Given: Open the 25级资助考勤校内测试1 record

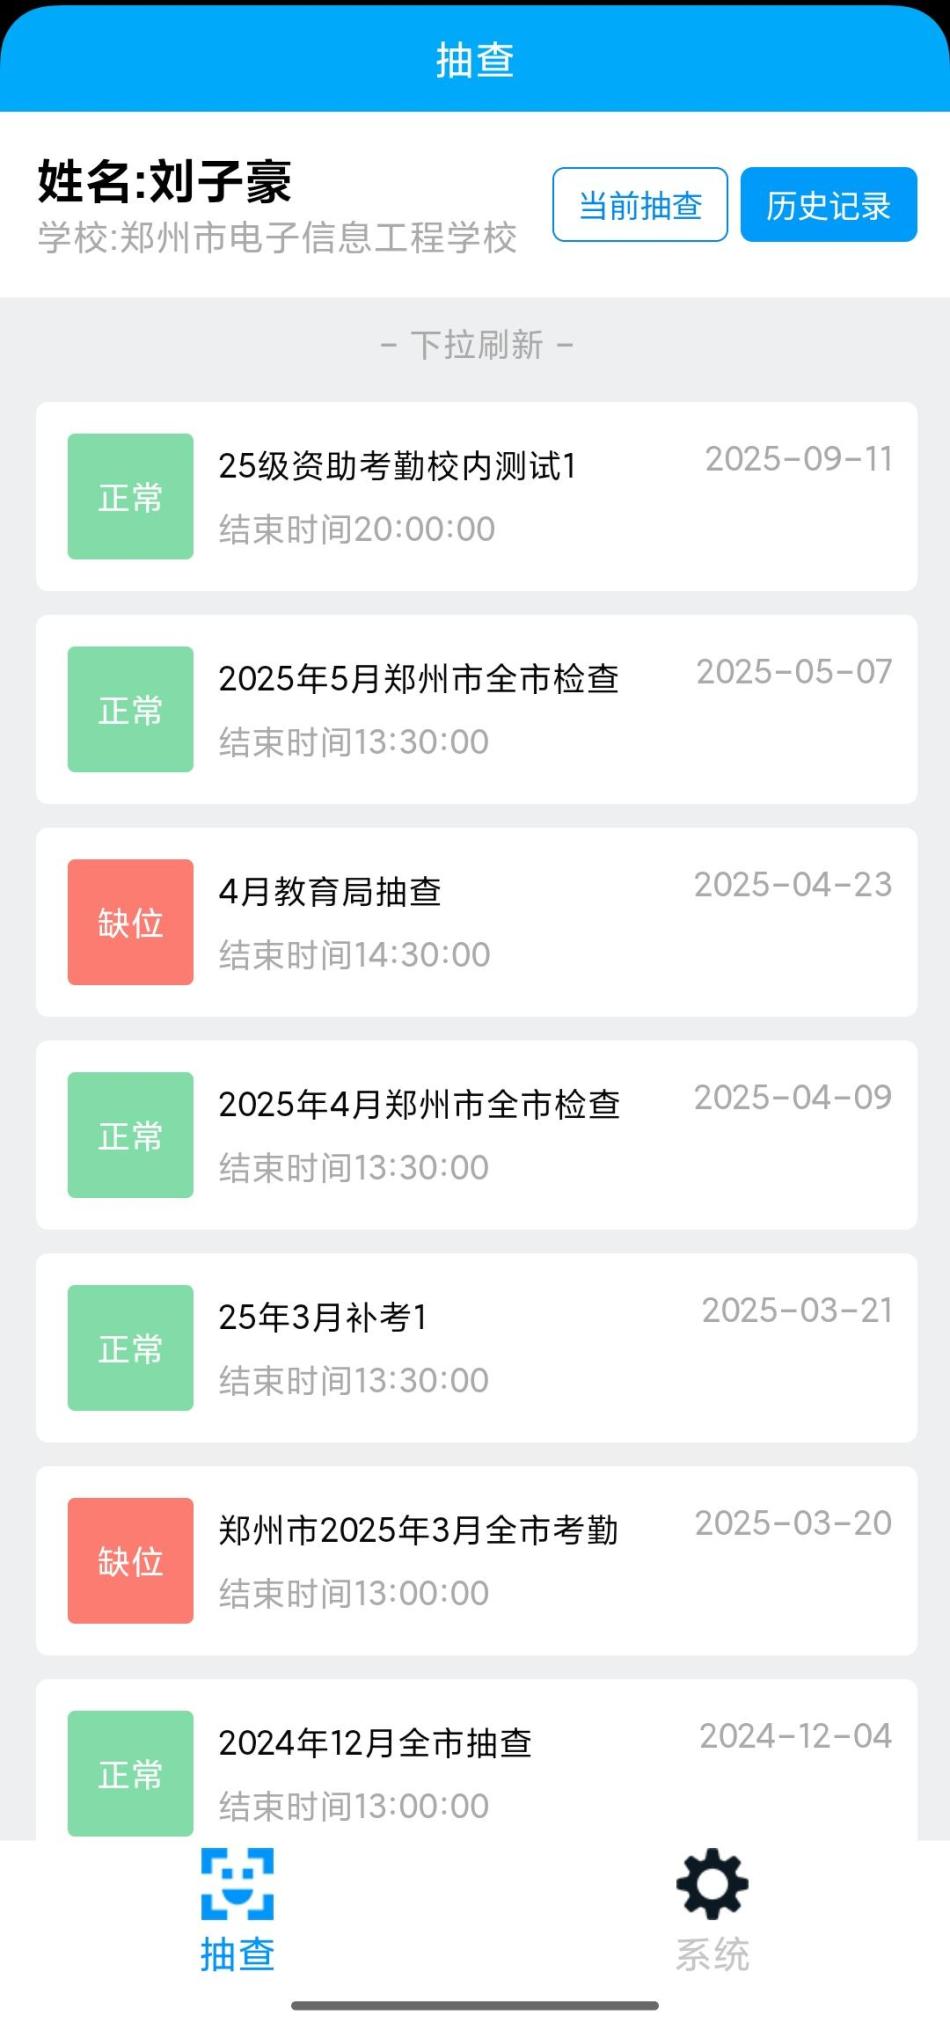Looking at the screenshot, I should (397, 466).
